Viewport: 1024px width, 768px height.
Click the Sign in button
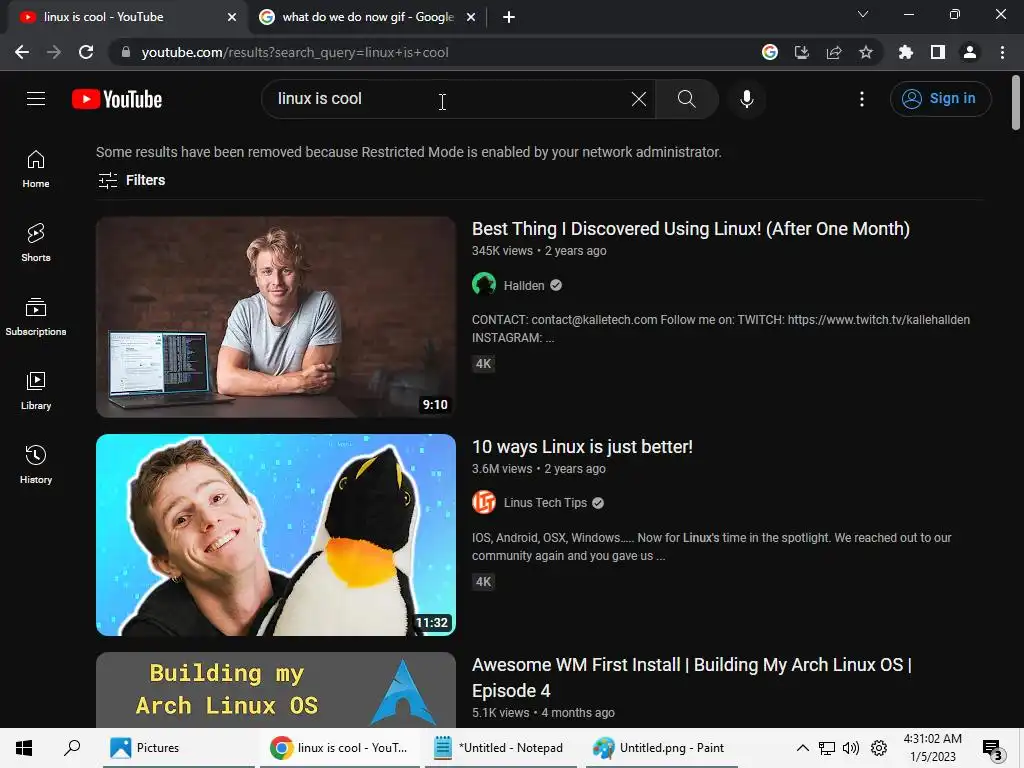point(940,99)
